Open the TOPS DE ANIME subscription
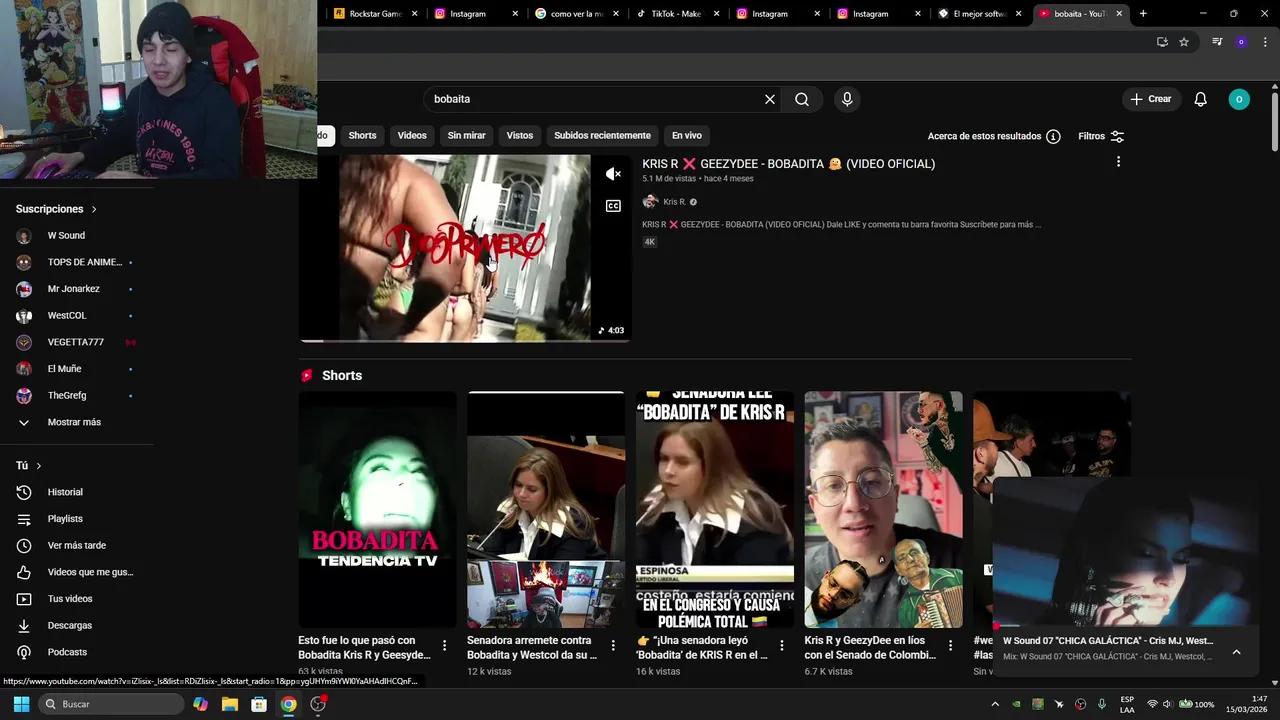The image size is (1280, 720). pyautogui.click(x=75, y=262)
